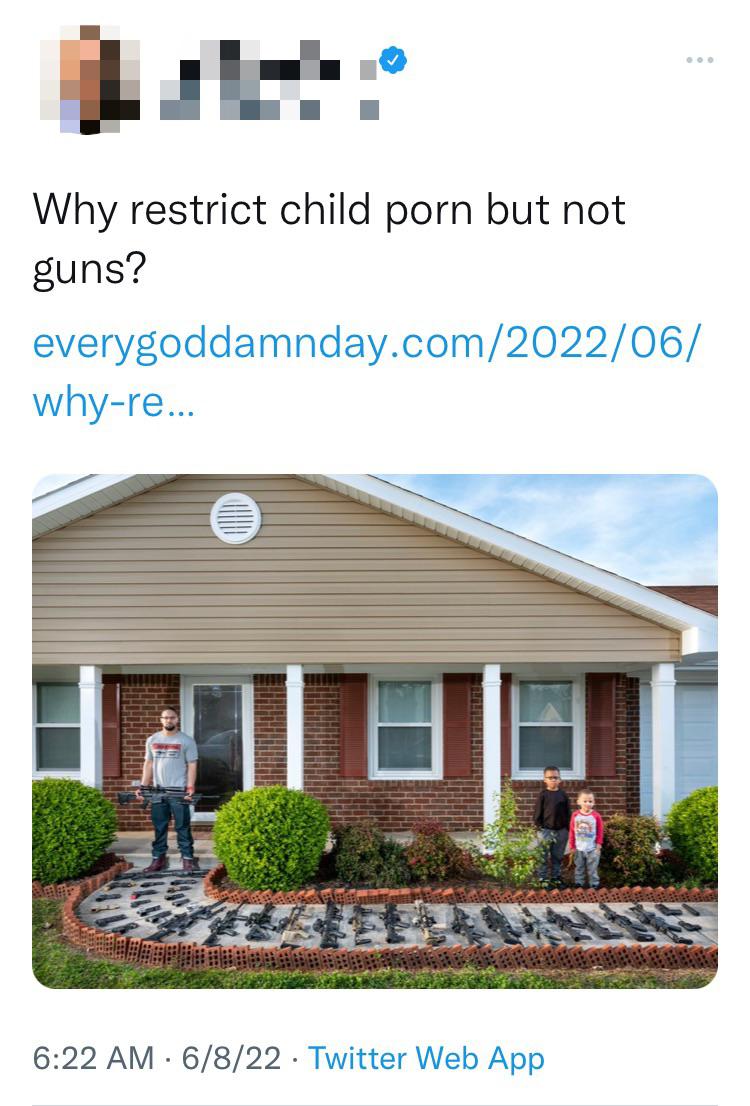
Task: Click the round green bush in photo center
Action: (x=271, y=838)
